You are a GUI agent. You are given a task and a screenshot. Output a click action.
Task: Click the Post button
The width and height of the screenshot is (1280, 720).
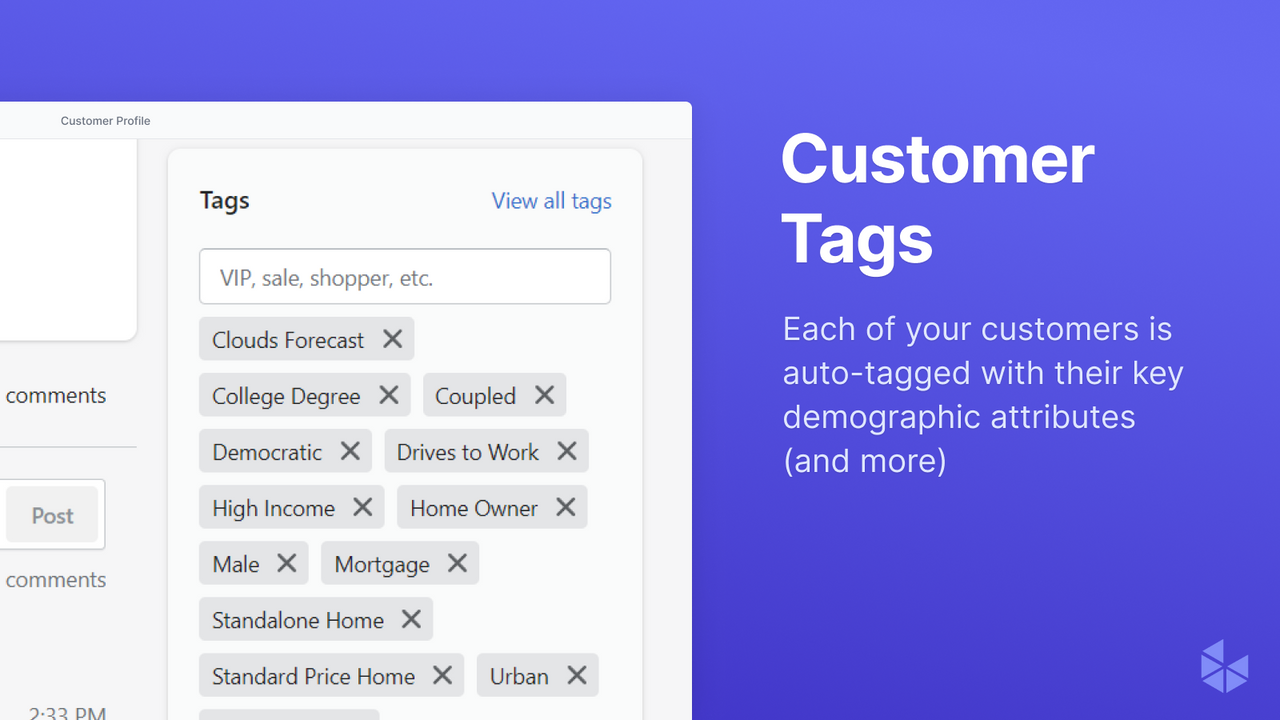(52, 515)
